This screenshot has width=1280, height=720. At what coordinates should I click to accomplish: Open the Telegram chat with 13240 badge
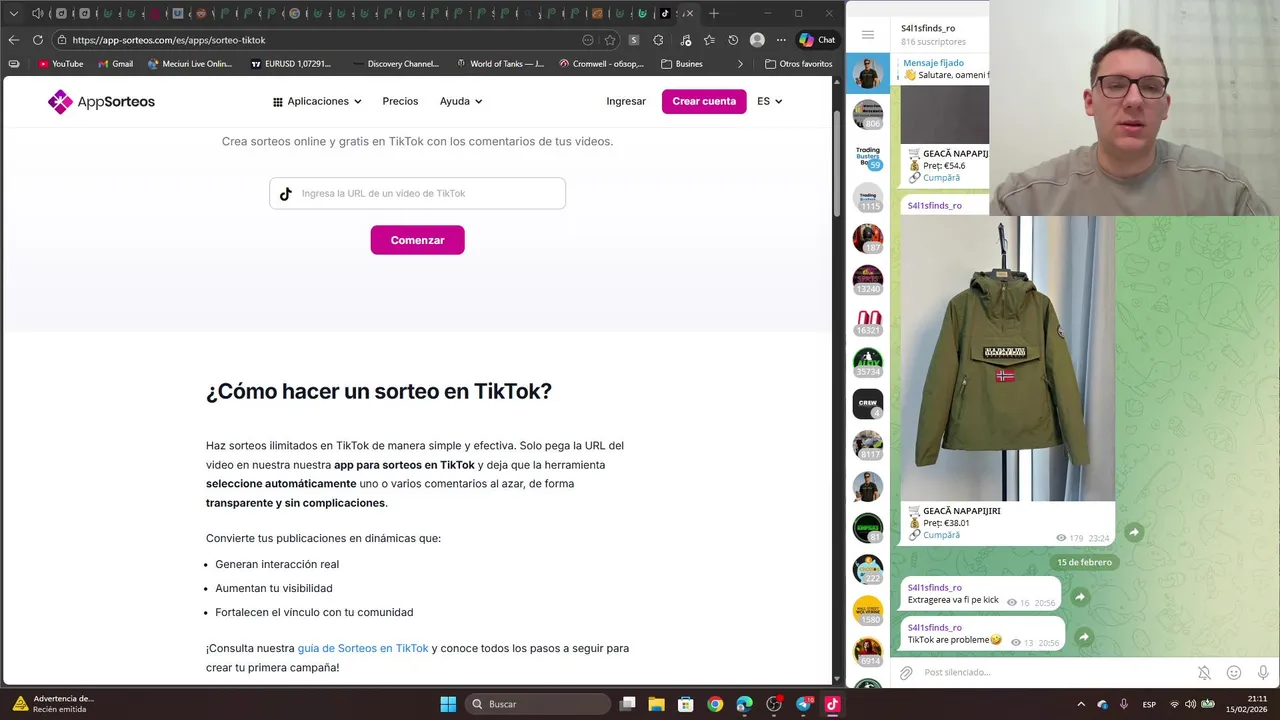pos(868,280)
